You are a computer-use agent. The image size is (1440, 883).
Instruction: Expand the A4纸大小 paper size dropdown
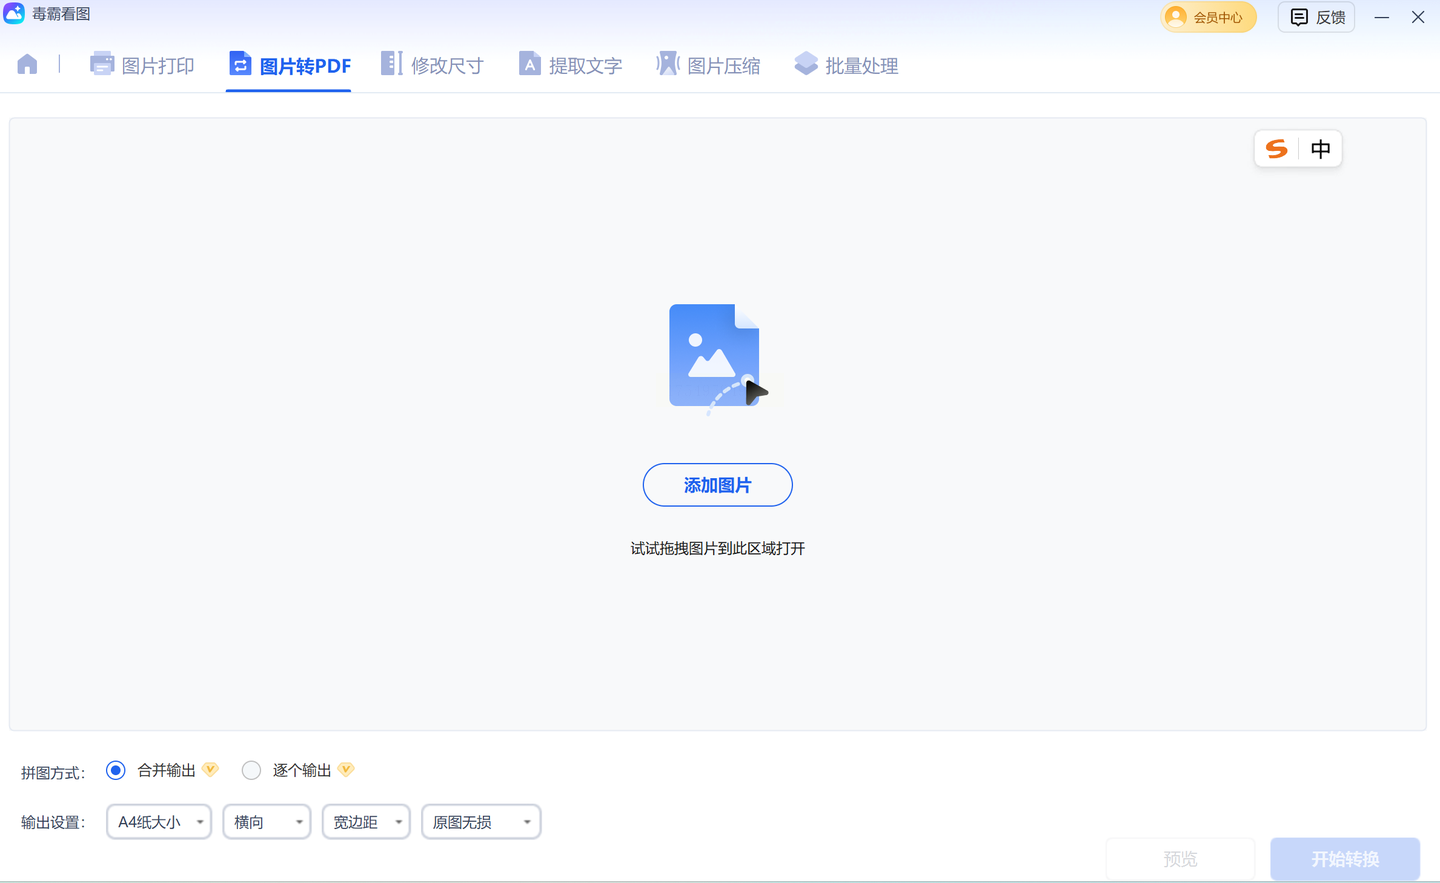tap(159, 822)
